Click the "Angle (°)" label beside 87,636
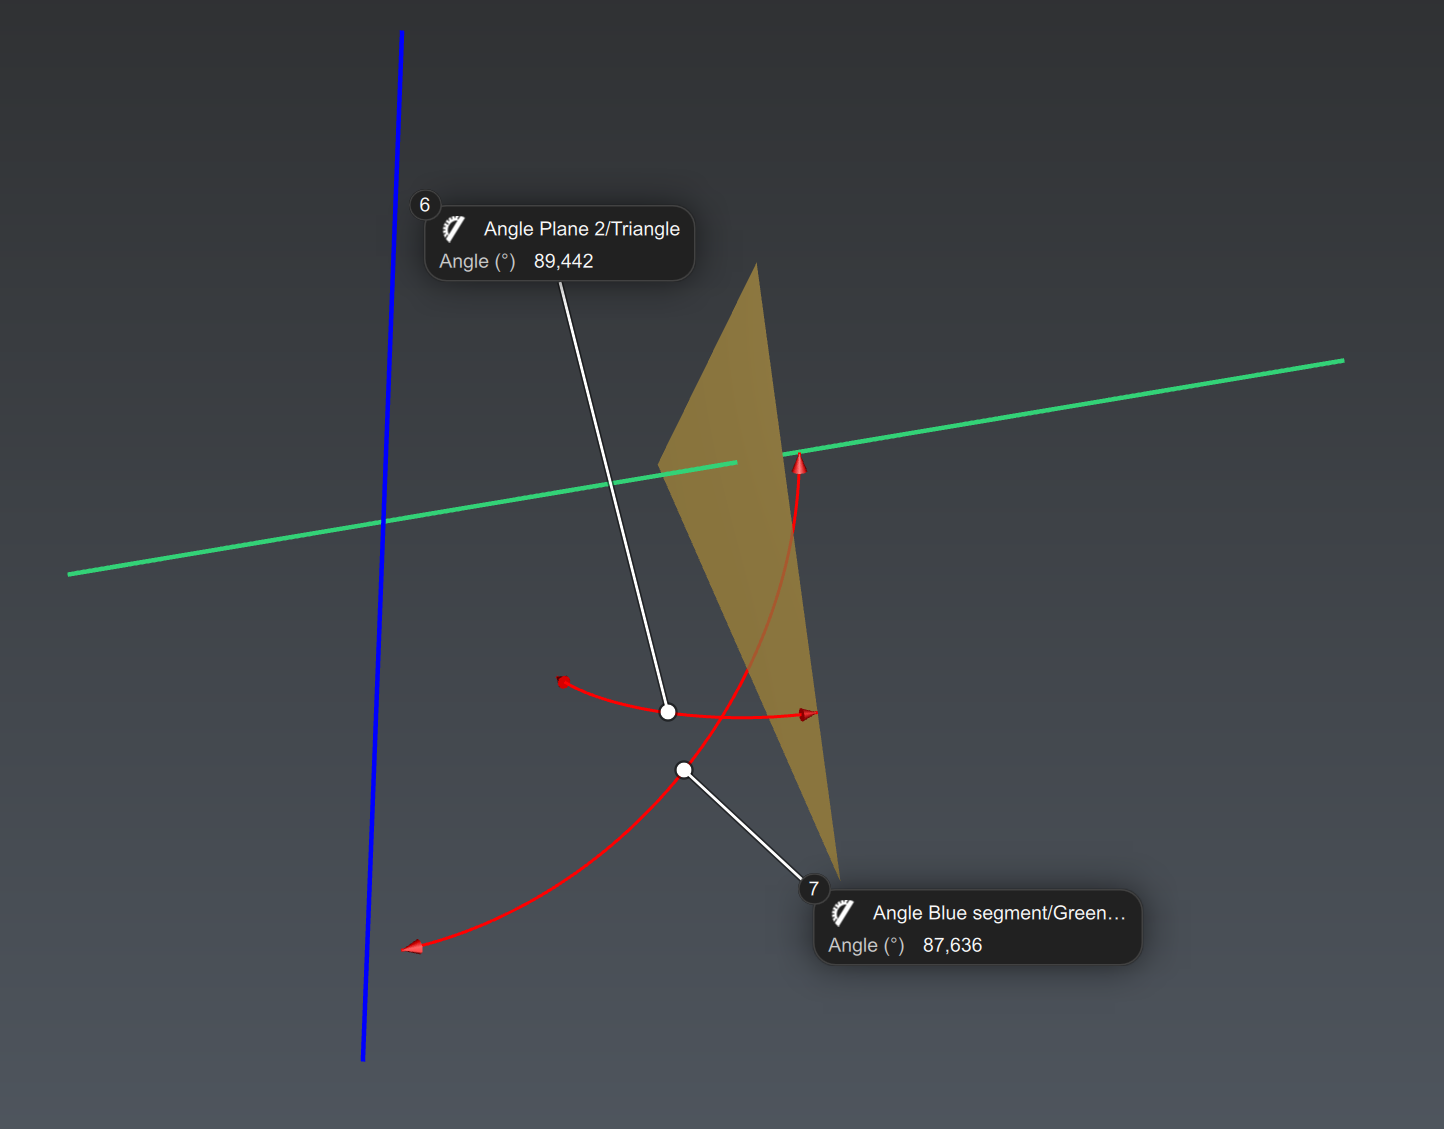The image size is (1444, 1129). click(x=866, y=945)
